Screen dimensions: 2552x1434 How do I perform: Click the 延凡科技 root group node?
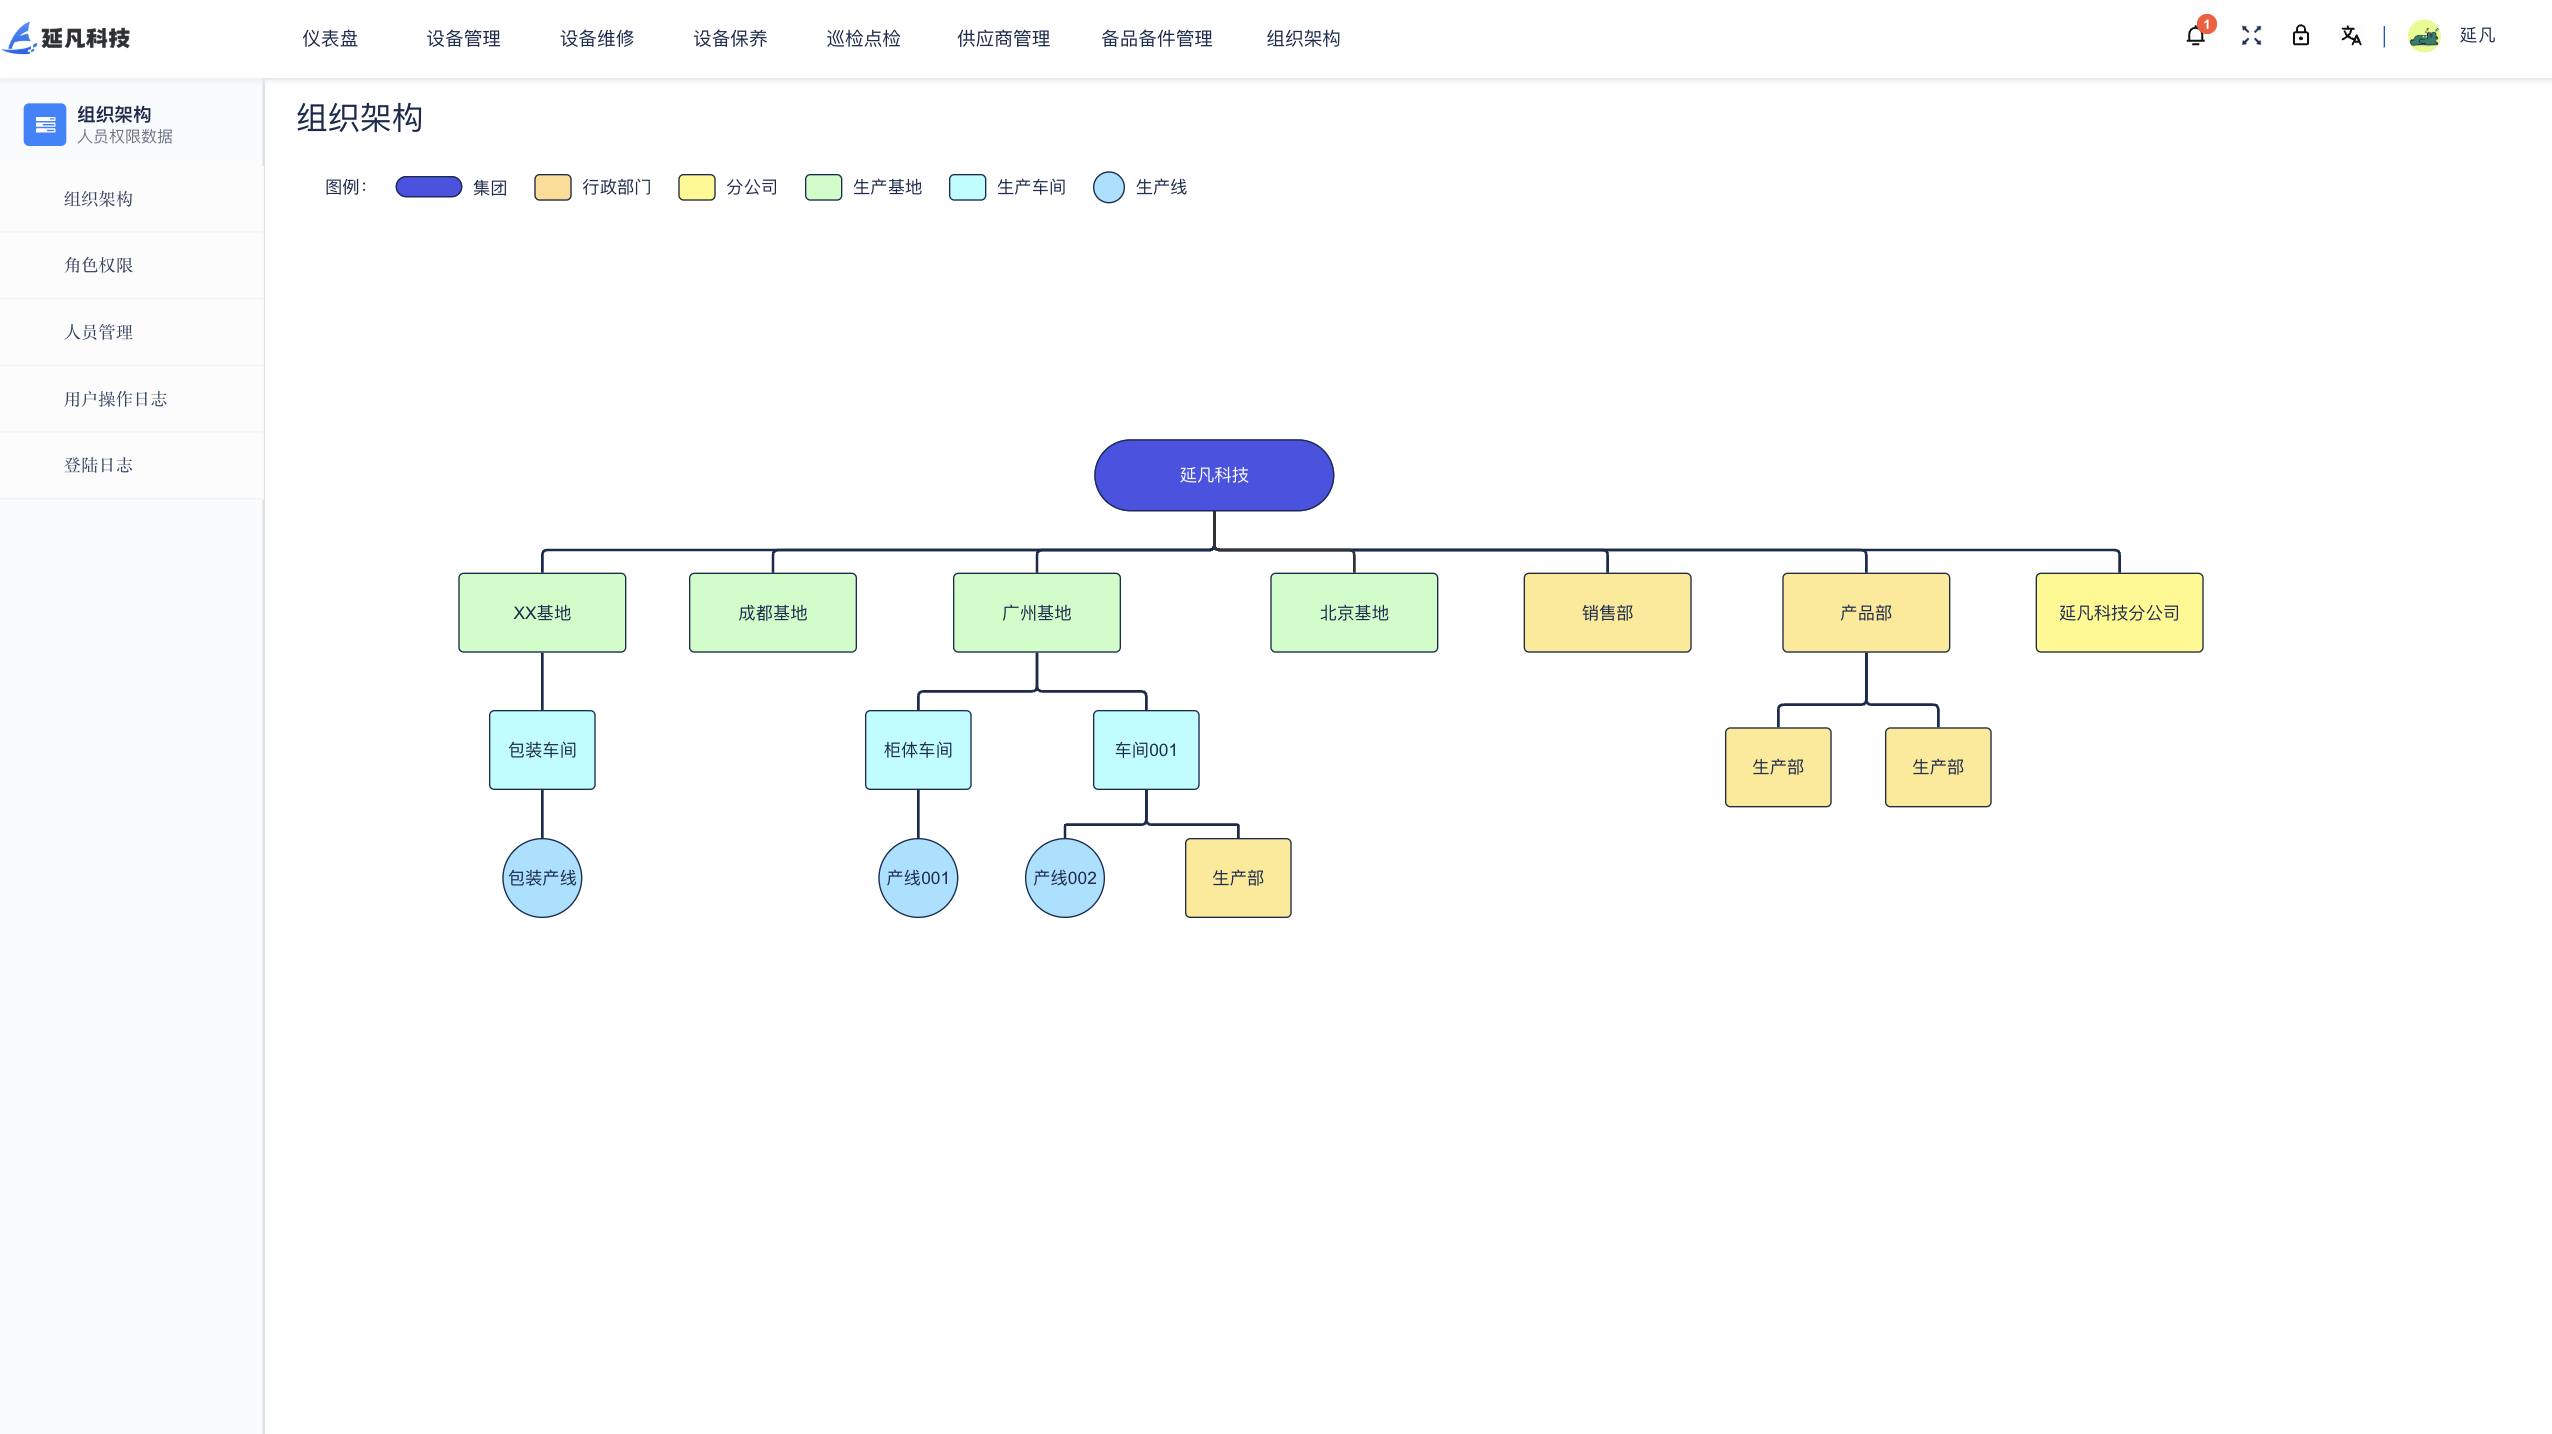click(x=1213, y=475)
